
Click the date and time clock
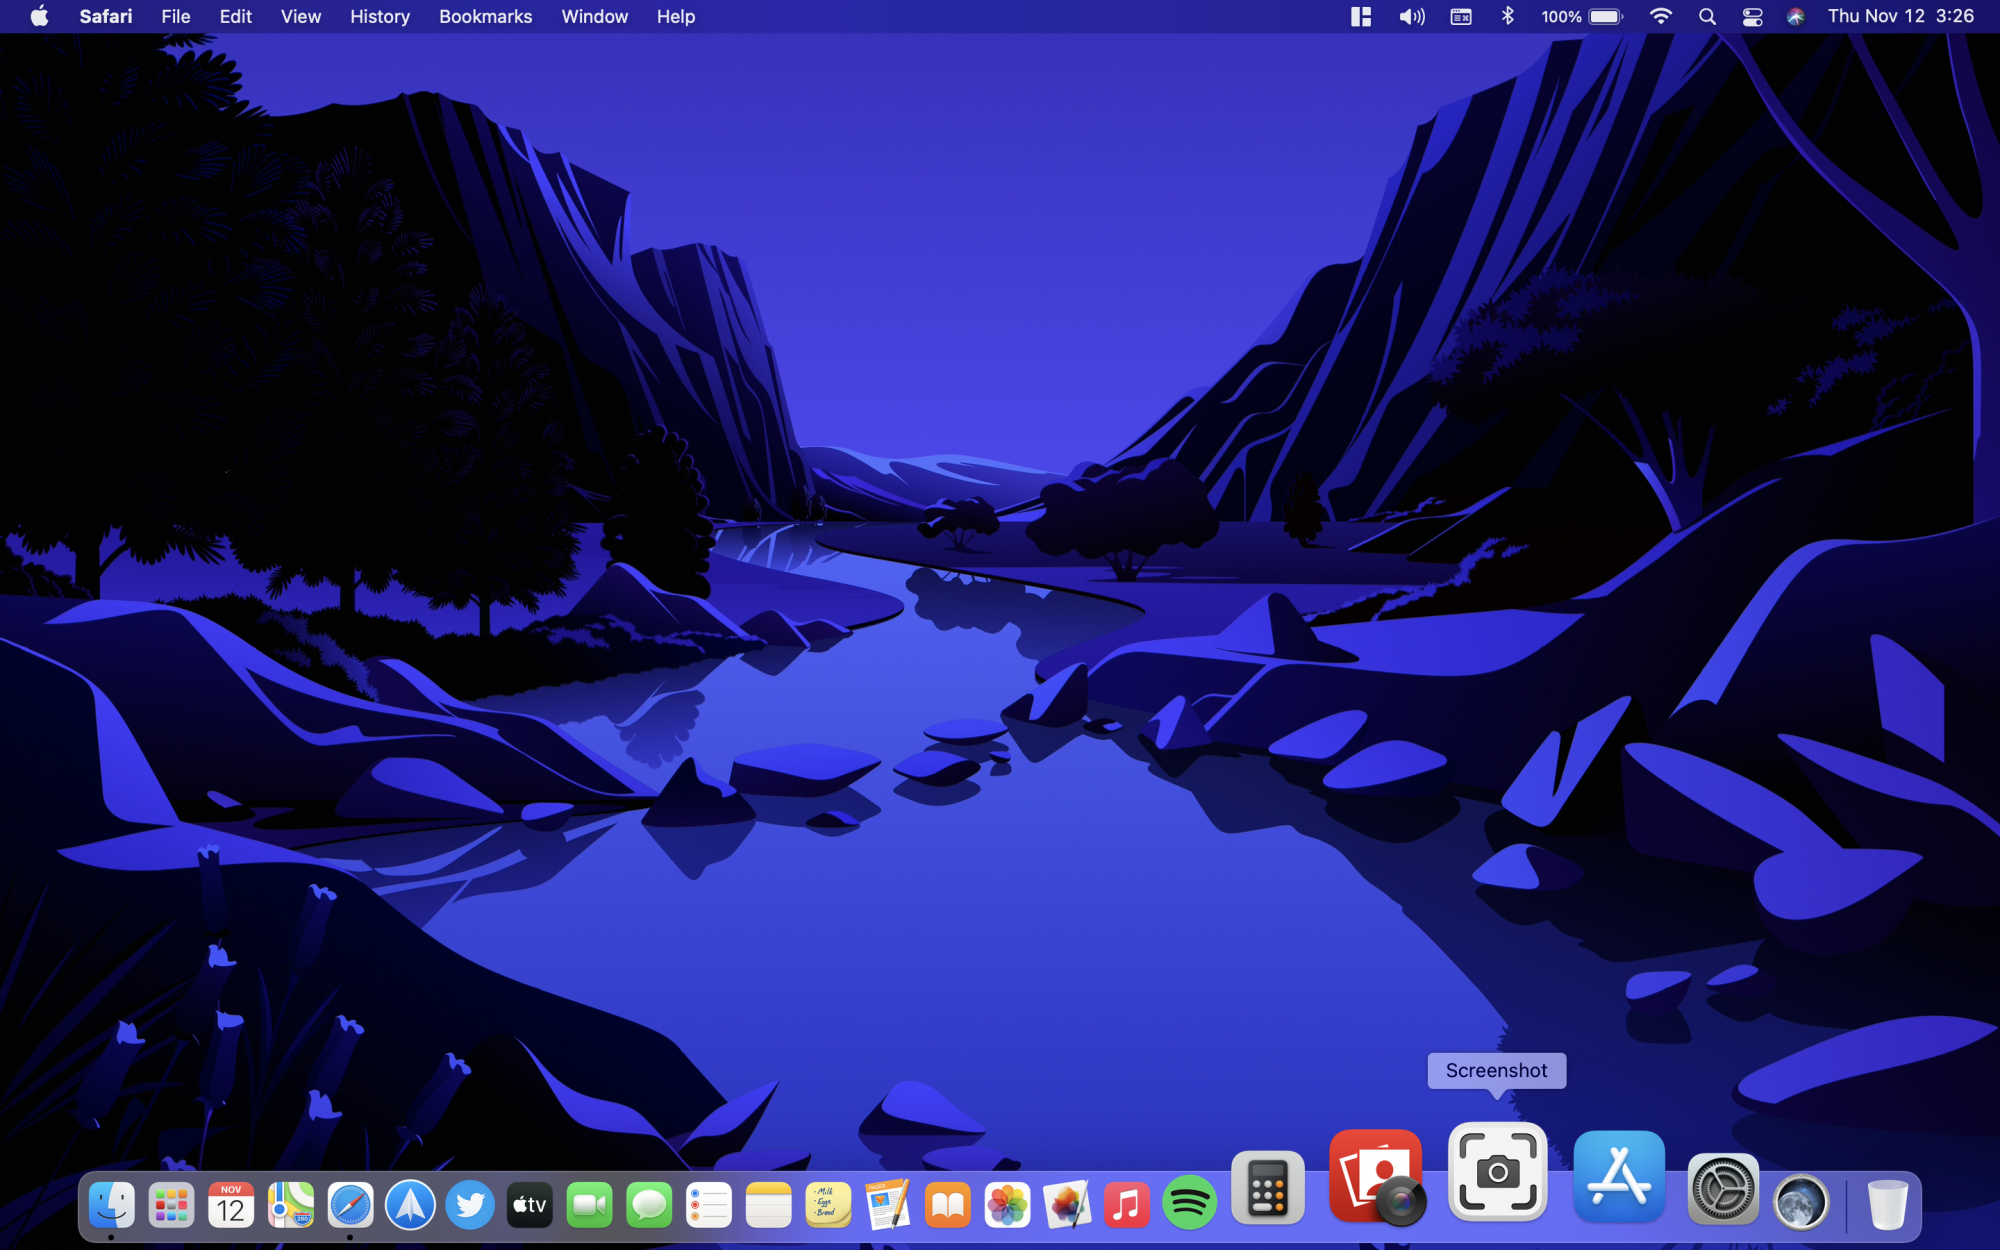[x=1900, y=17]
